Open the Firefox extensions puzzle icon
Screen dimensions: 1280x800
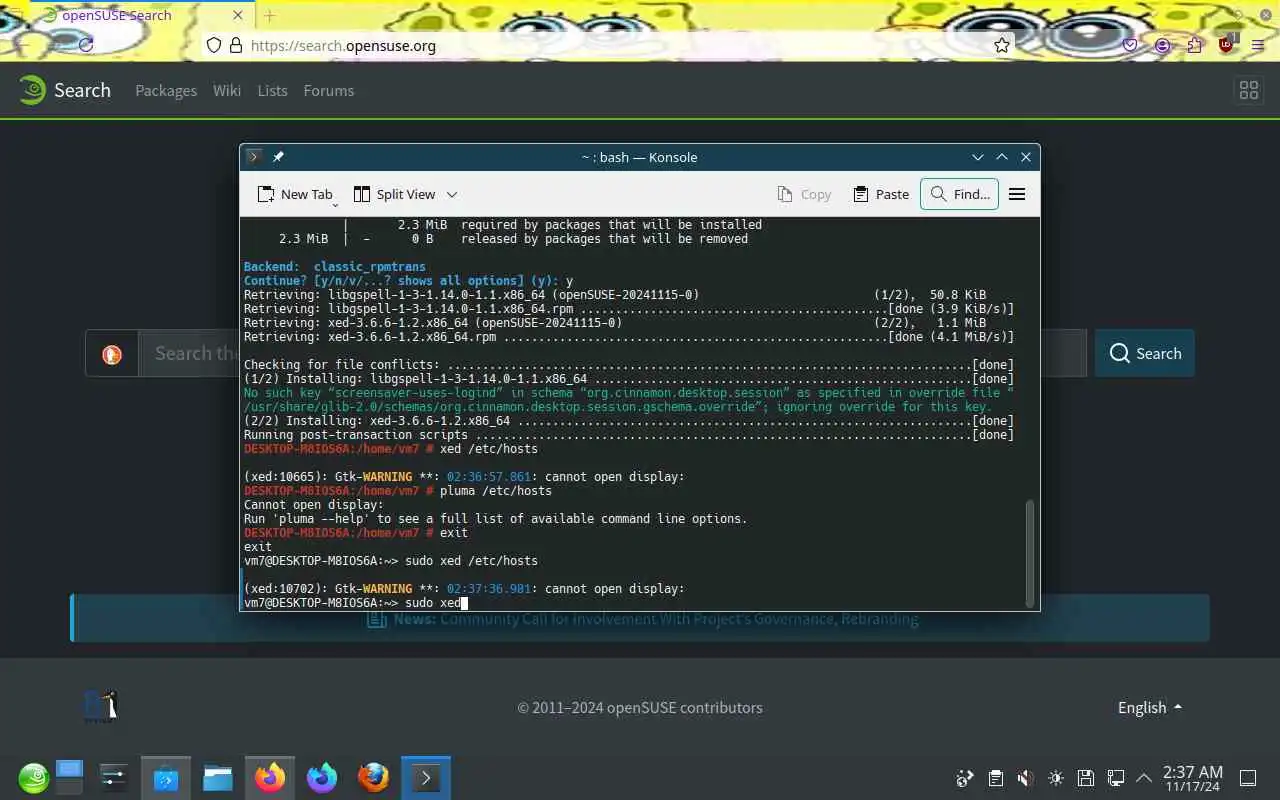point(1194,45)
